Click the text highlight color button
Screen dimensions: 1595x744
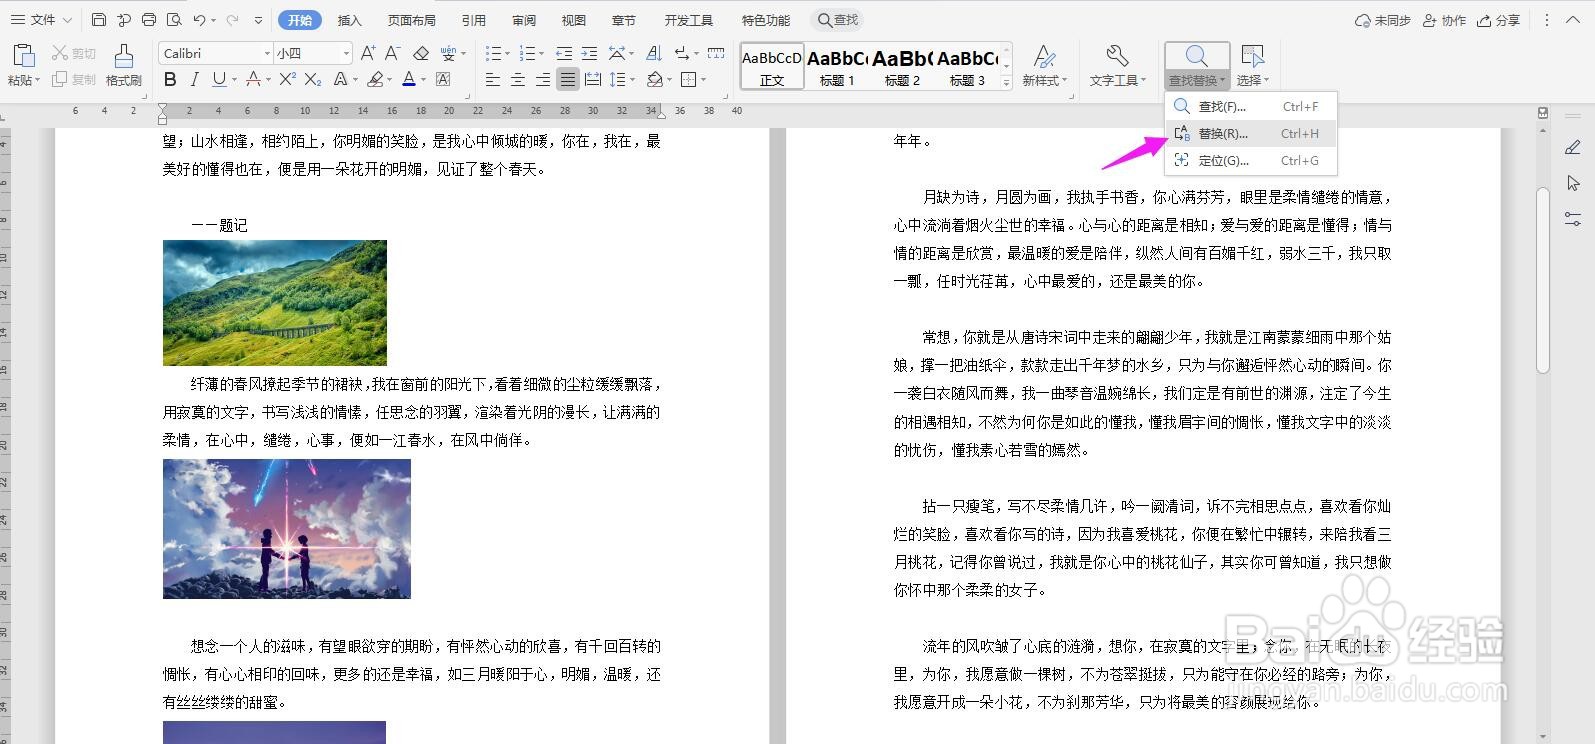point(374,79)
